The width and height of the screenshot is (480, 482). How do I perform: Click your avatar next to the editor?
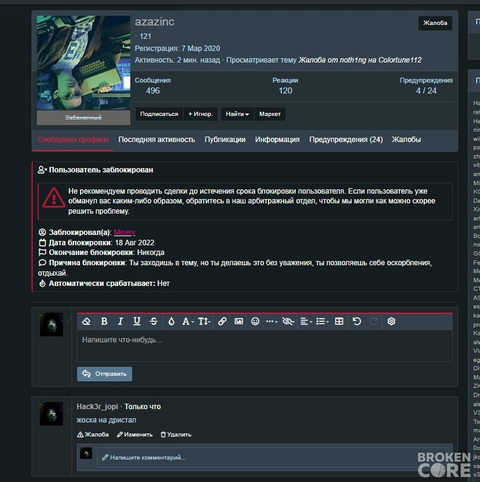click(51, 324)
